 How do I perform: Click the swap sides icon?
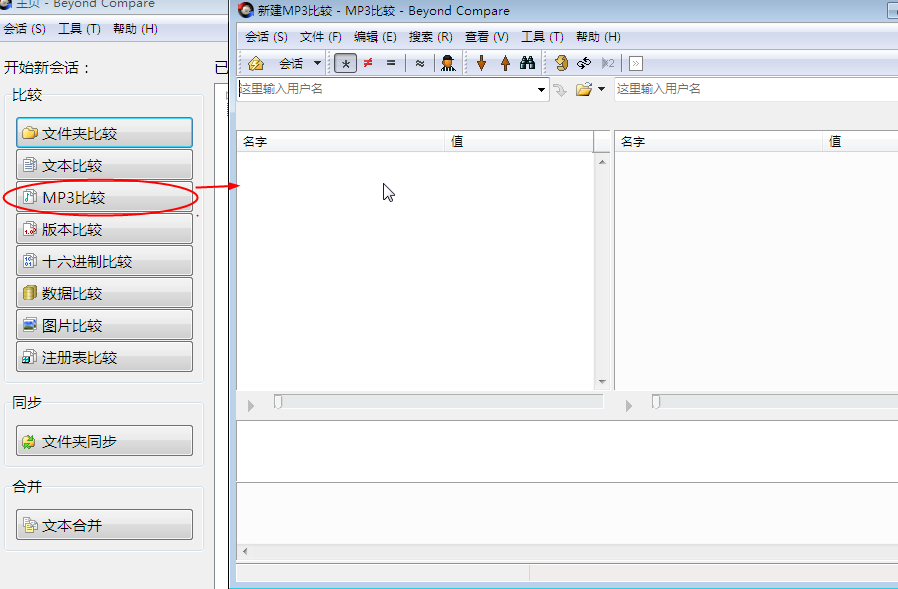point(584,63)
